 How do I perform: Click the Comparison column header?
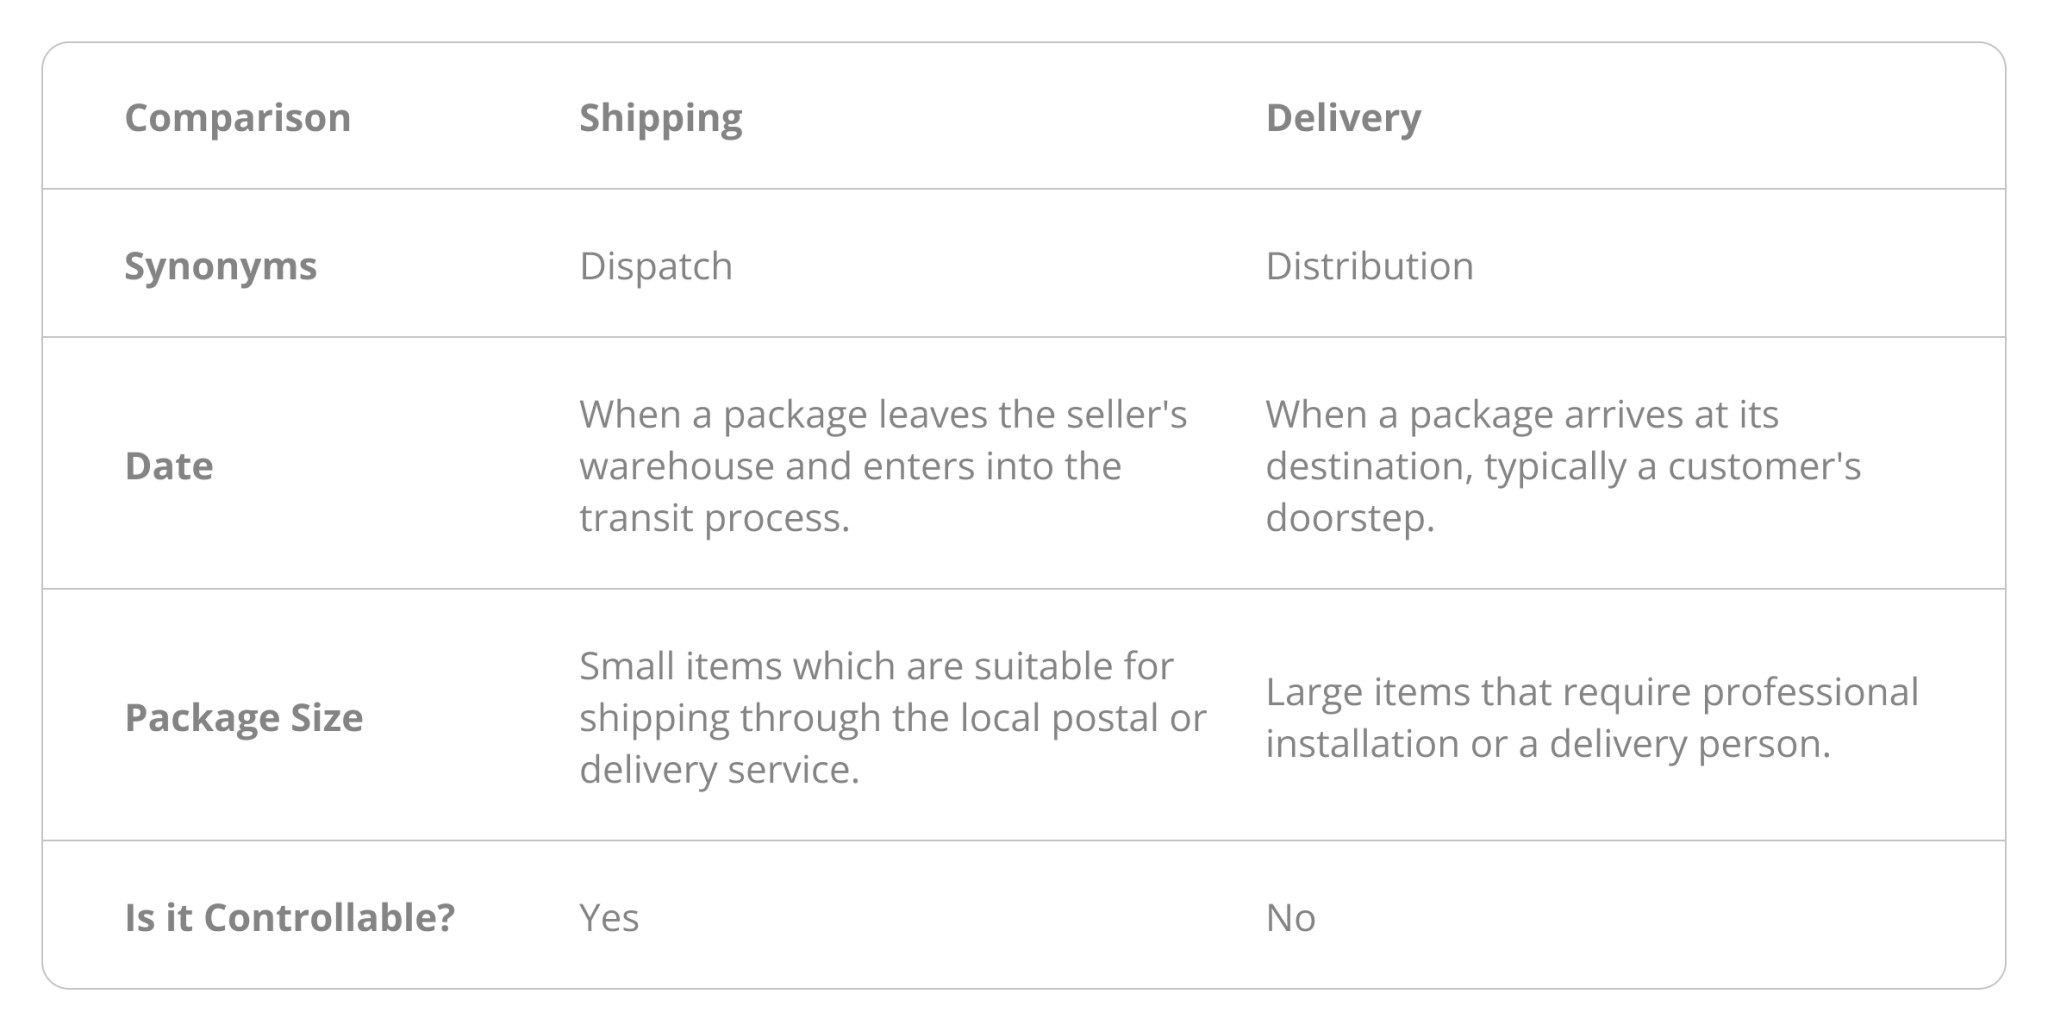coord(237,118)
